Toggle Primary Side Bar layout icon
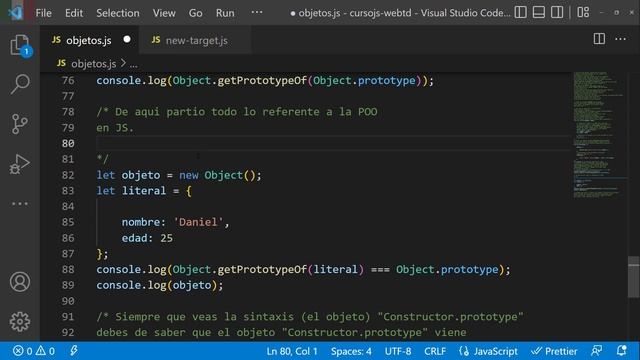The image size is (640, 360). click(x=520, y=12)
